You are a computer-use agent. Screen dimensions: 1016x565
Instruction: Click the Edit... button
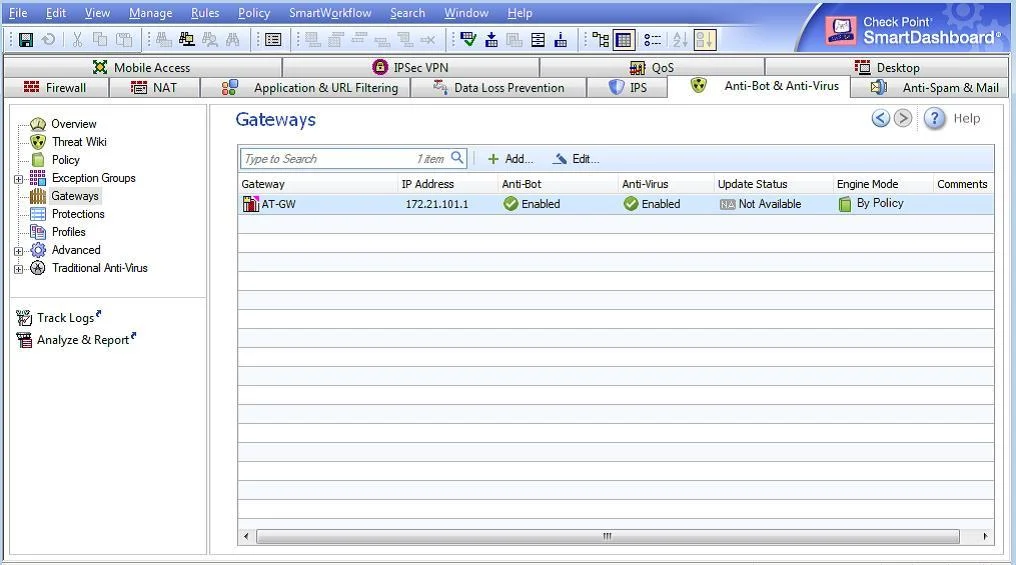pyautogui.click(x=577, y=159)
